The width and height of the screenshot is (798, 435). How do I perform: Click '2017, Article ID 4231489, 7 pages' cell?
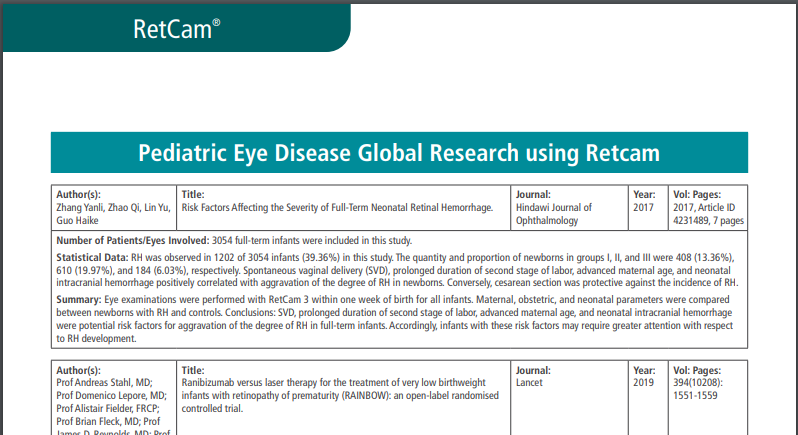pyautogui.click(x=708, y=214)
